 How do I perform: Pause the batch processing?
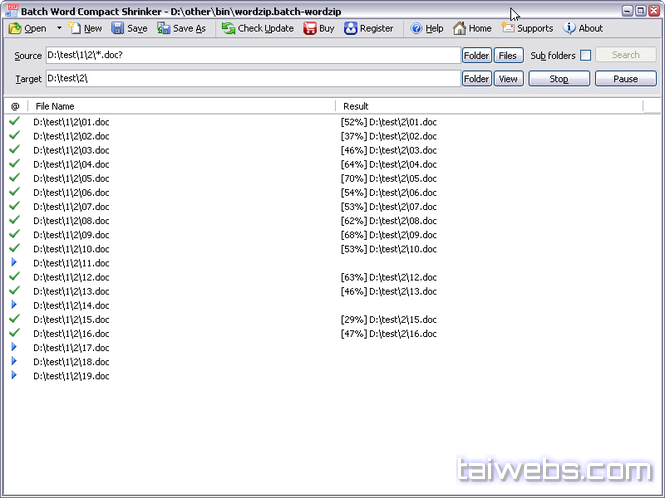tap(625, 79)
